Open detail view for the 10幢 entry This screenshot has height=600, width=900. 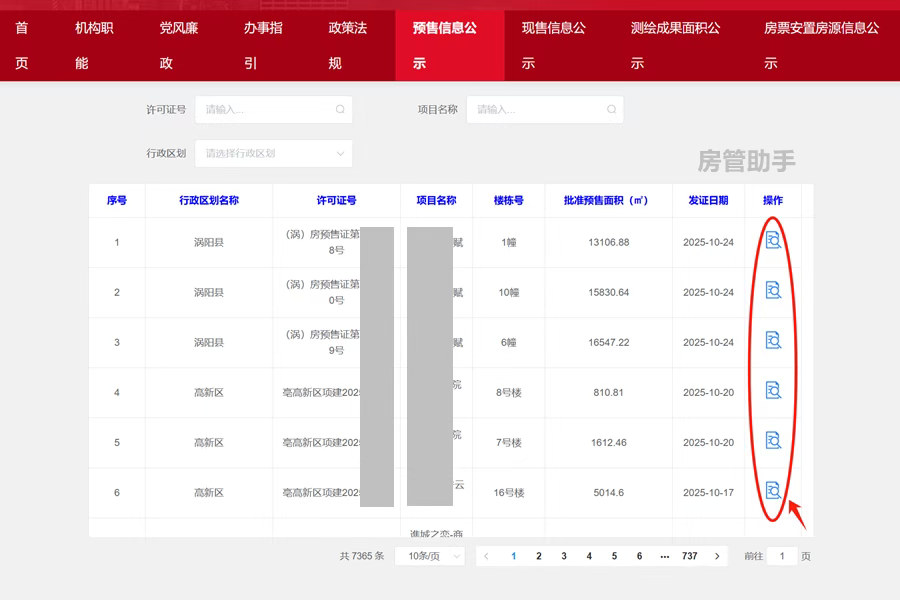point(771,291)
